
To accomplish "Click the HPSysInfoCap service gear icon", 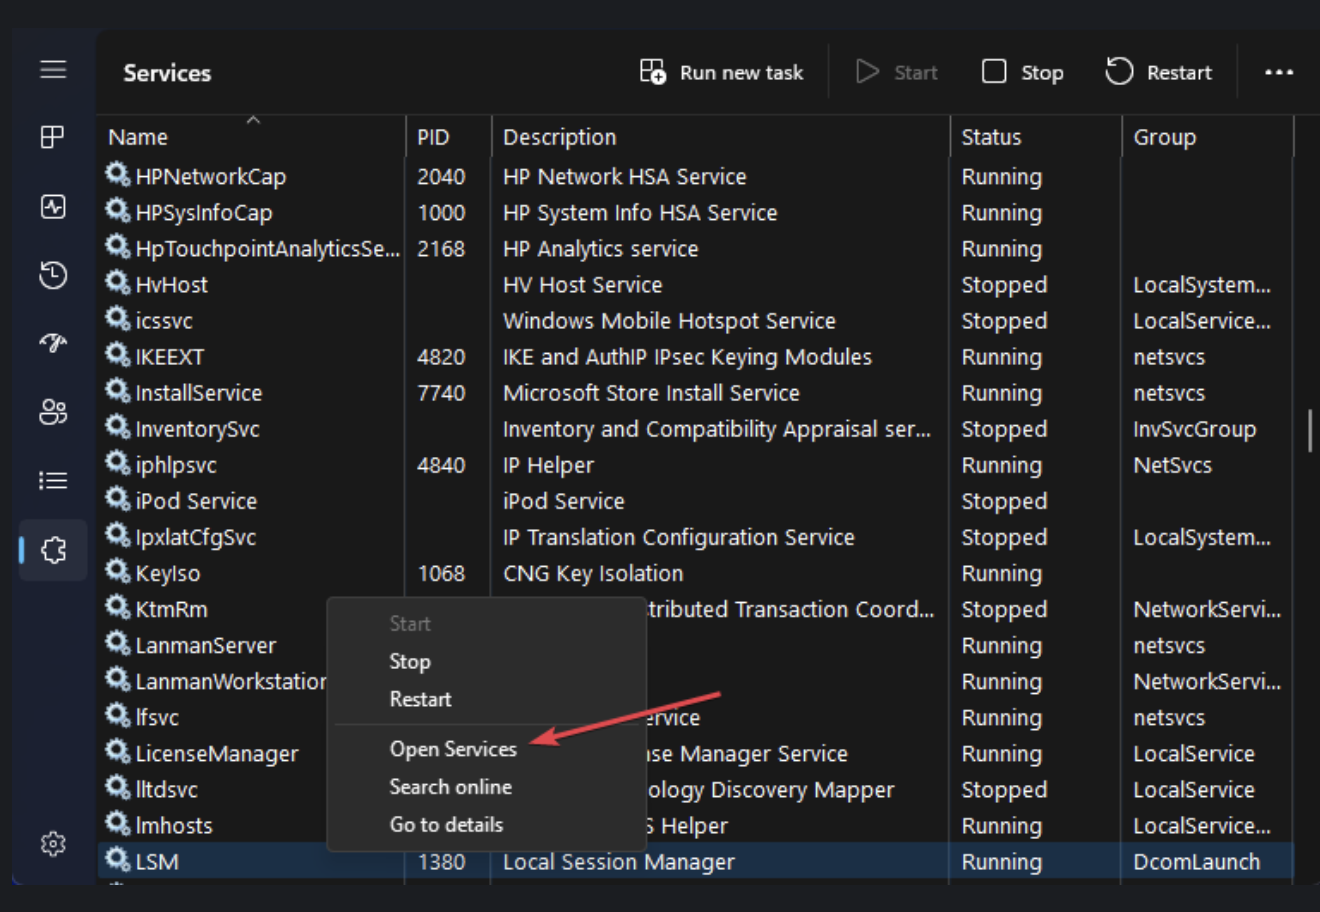I will (x=118, y=211).
